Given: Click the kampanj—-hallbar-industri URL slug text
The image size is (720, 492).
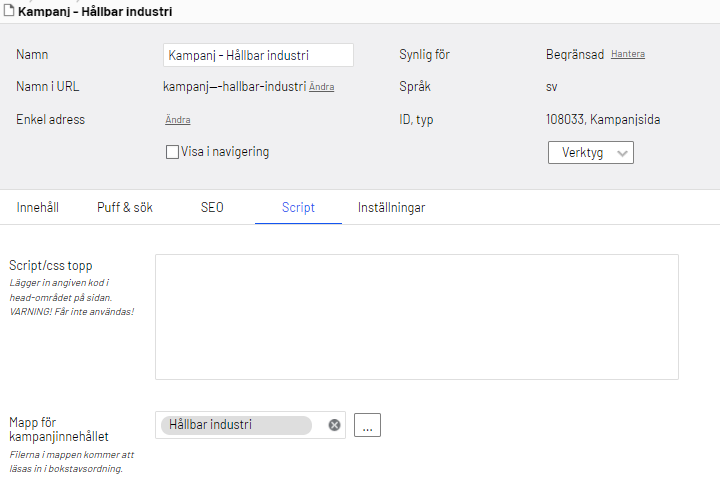Looking at the screenshot, I should 234,87.
